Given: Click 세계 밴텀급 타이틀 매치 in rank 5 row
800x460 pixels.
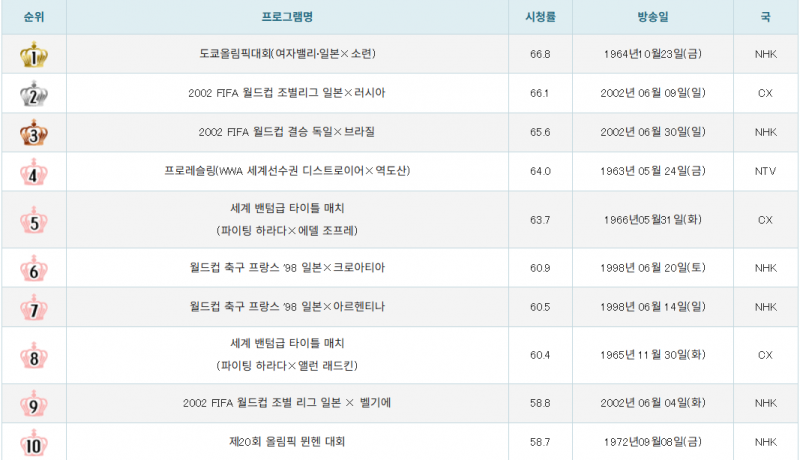Looking at the screenshot, I should (287, 208).
